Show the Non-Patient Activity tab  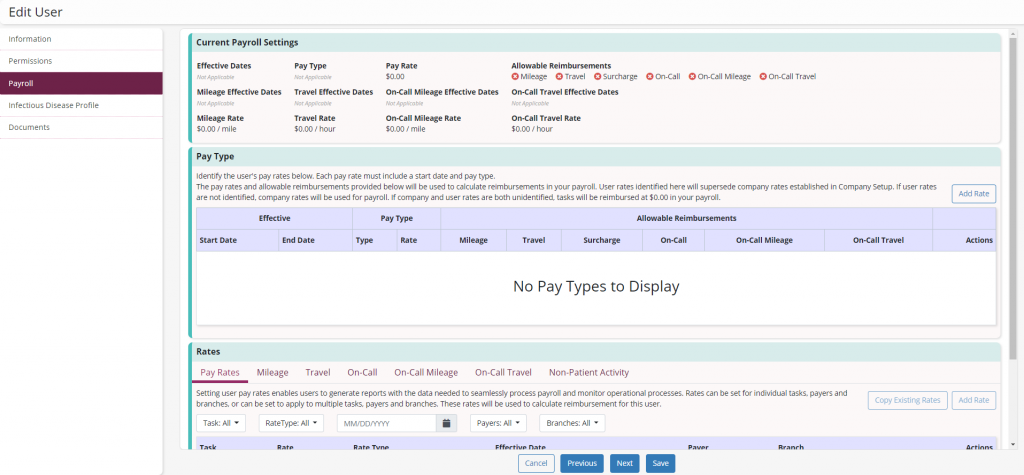coord(589,372)
